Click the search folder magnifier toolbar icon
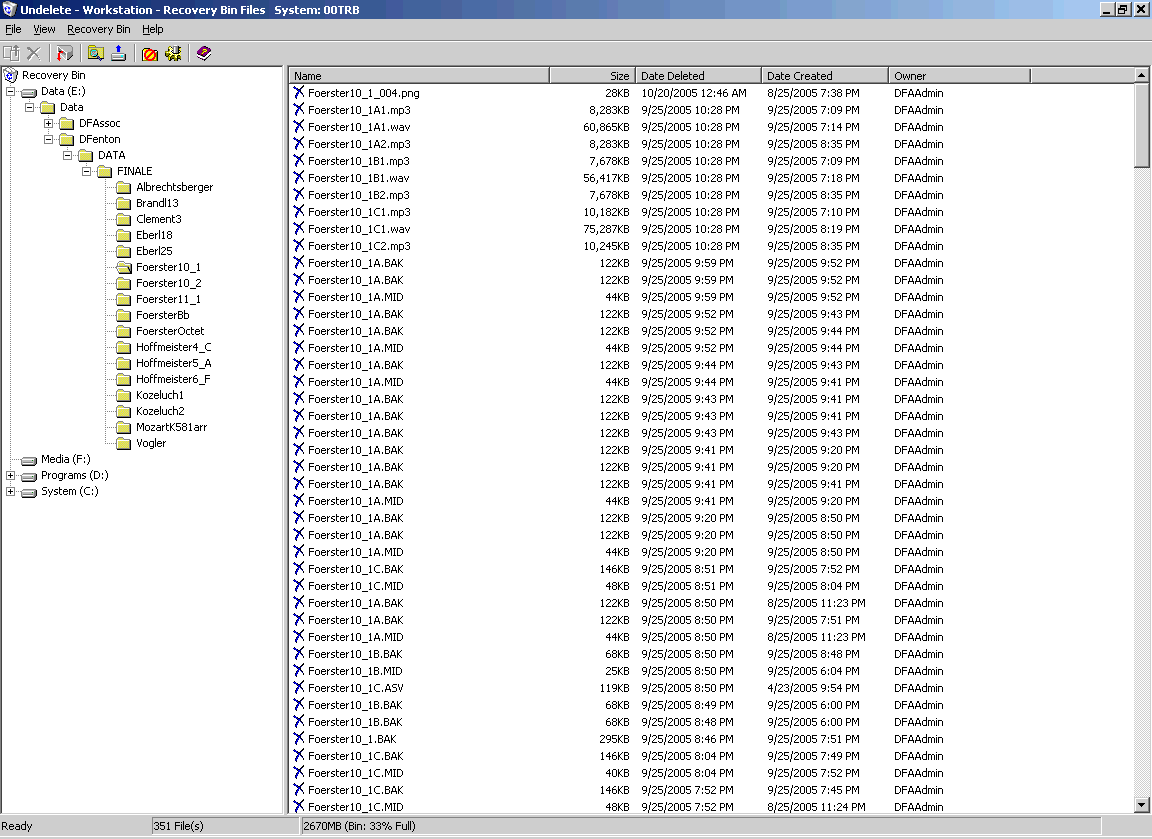This screenshot has width=1152, height=839. (95, 53)
